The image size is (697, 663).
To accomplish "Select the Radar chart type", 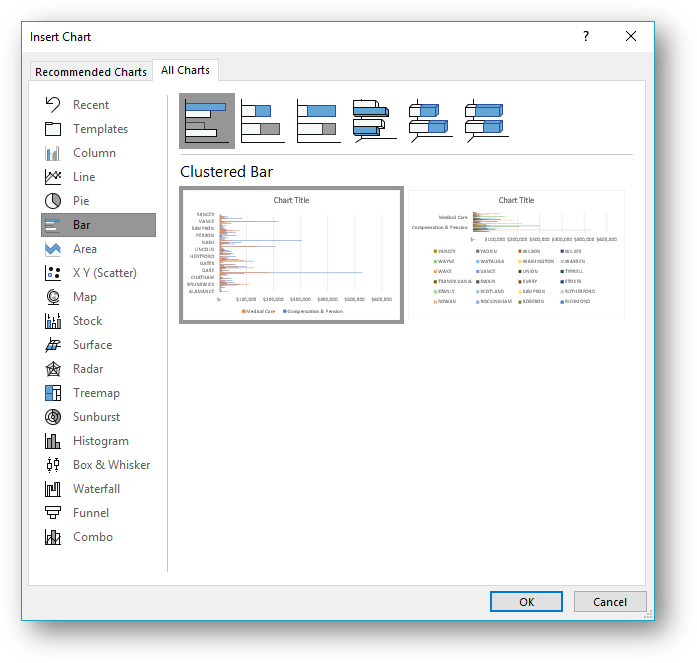I will pyautogui.click(x=88, y=369).
